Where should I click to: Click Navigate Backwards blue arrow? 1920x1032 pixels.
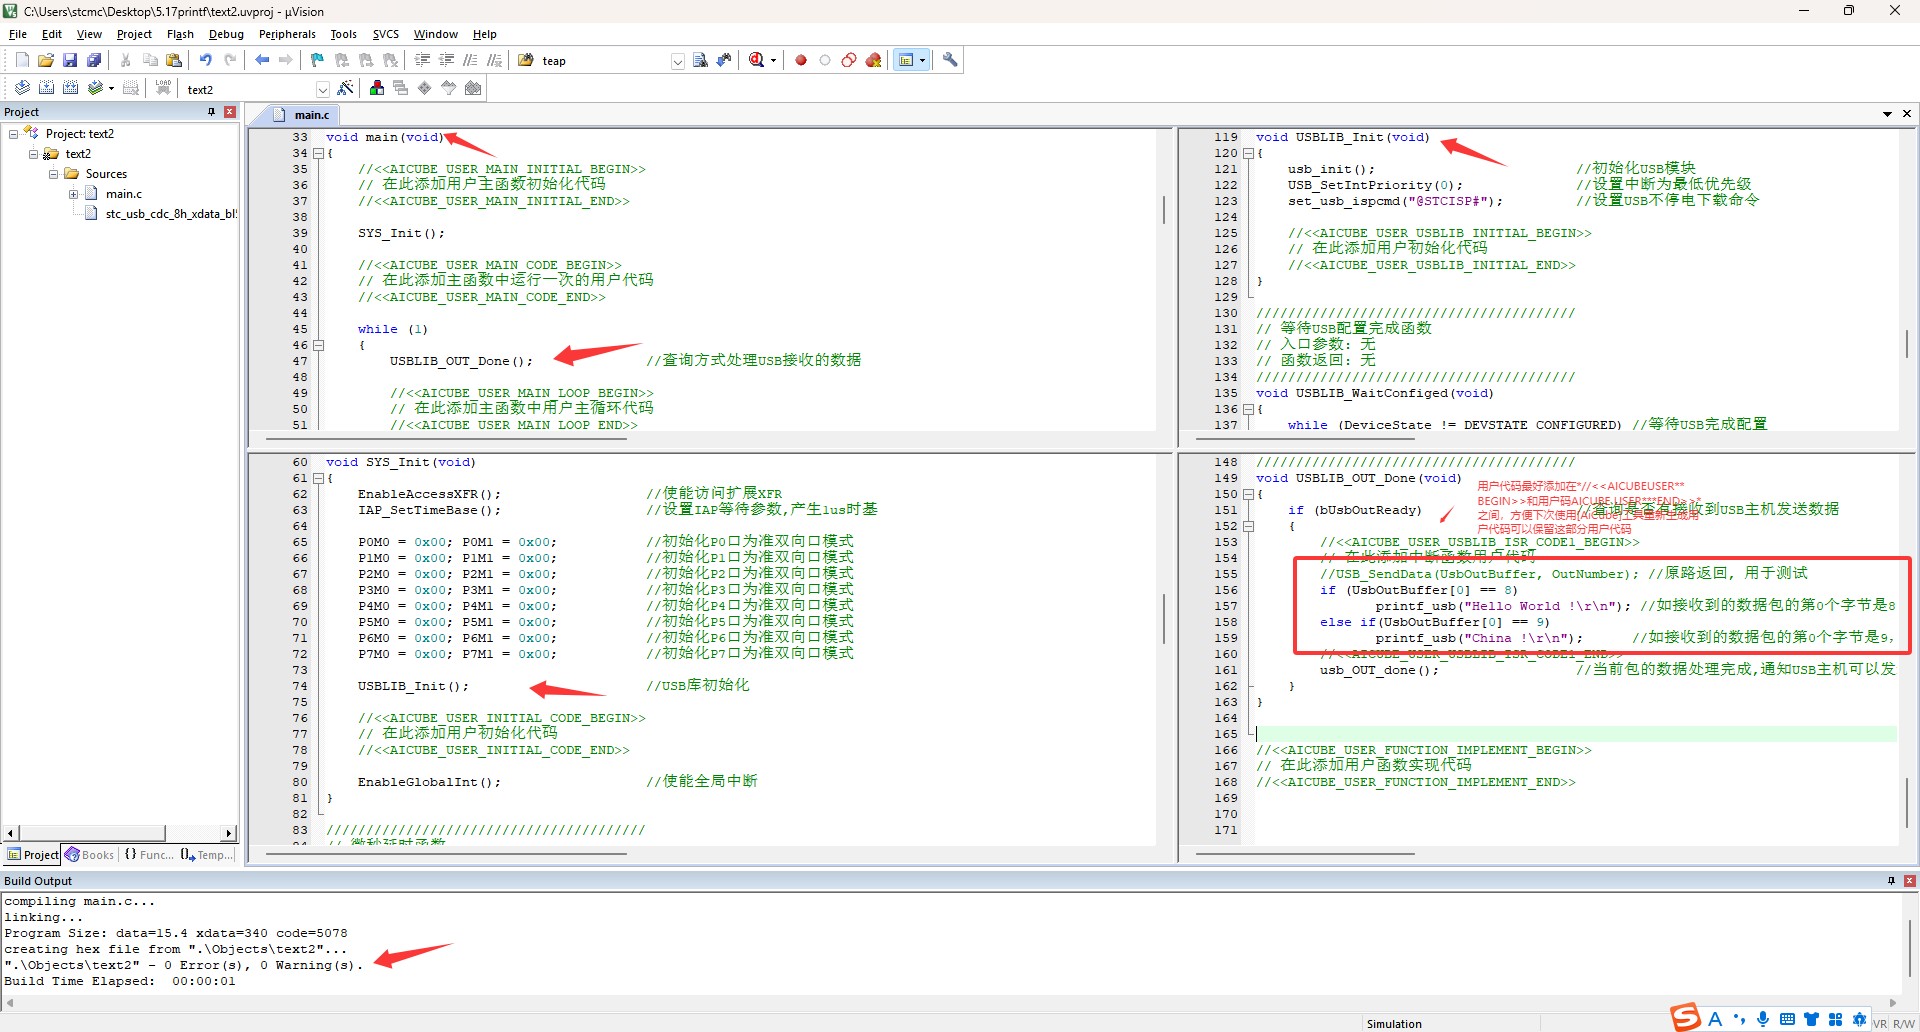tap(262, 60)
